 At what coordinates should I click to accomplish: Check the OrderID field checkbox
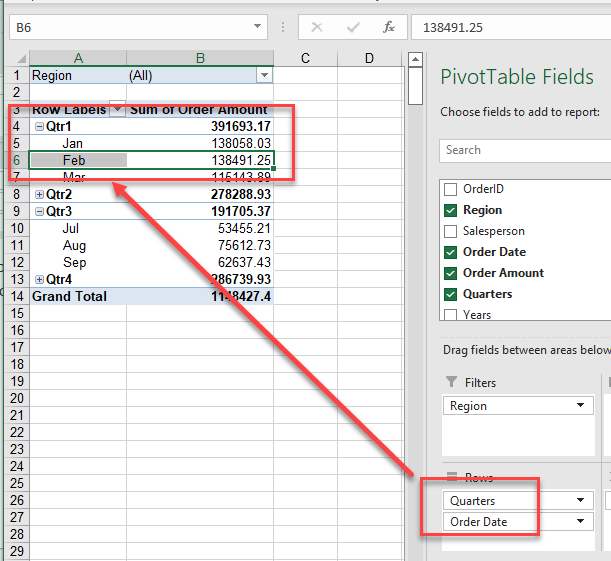[x=450, y=189]
